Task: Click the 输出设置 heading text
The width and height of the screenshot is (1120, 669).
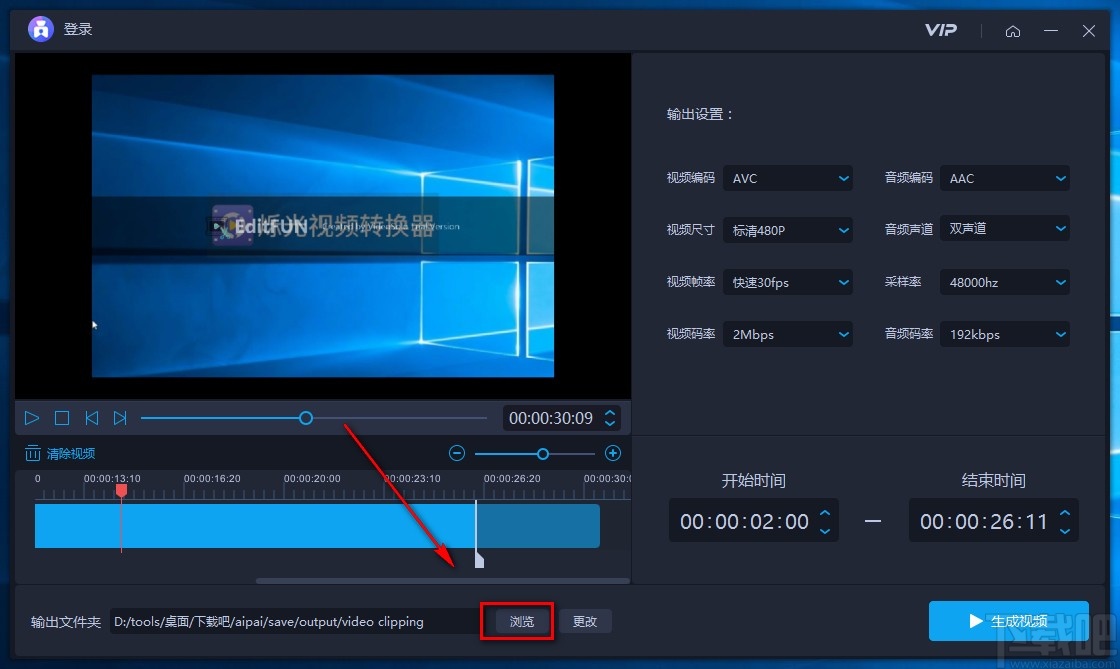Action: click(699, 114)
